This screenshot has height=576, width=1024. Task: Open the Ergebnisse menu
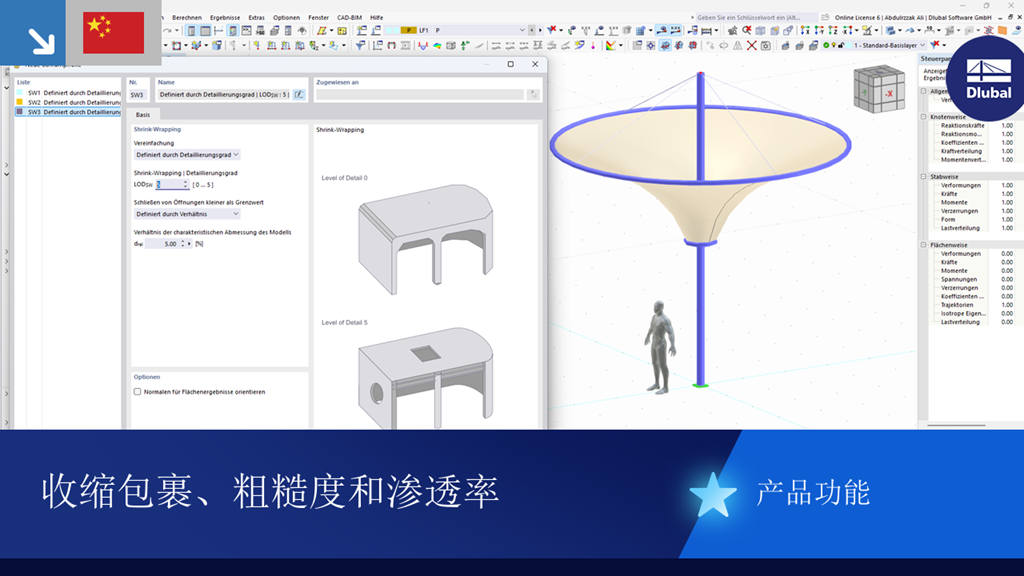225,18
